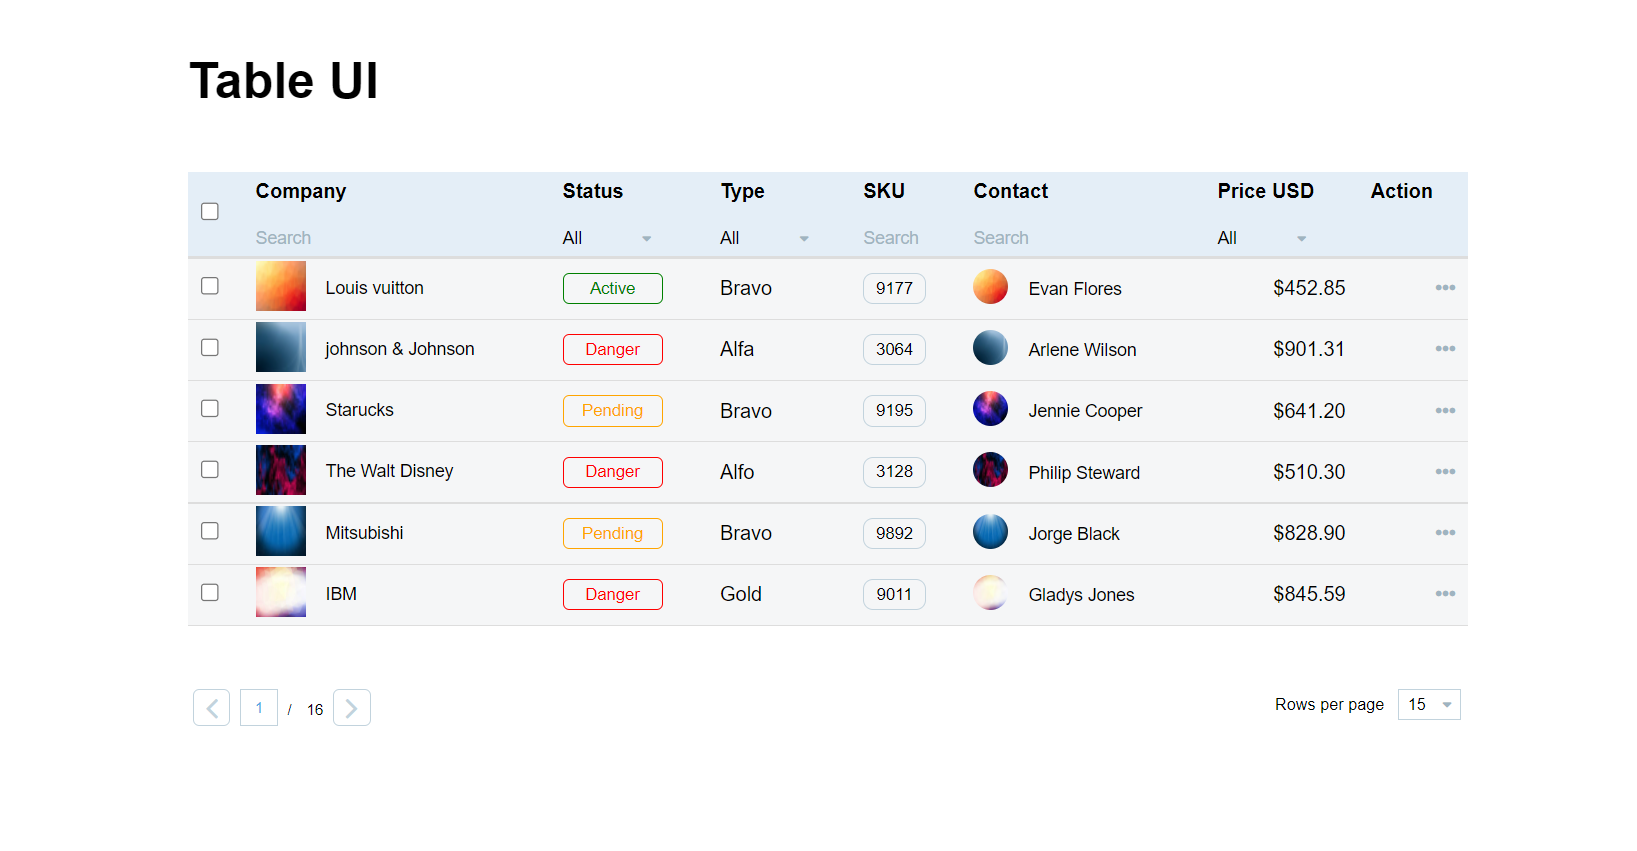Click SKU tag 9177
The height and width of the screenshot is (851, 1637).
point(894,288)
